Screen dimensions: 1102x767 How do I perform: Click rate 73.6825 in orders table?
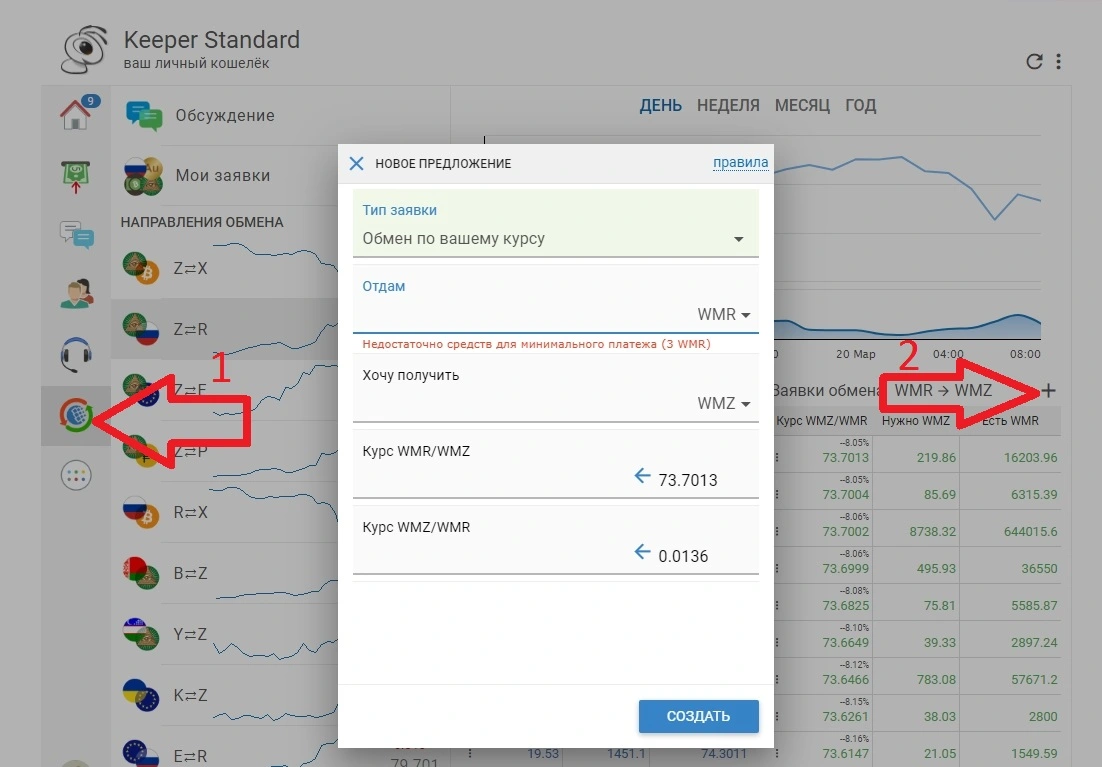(845, 606)
